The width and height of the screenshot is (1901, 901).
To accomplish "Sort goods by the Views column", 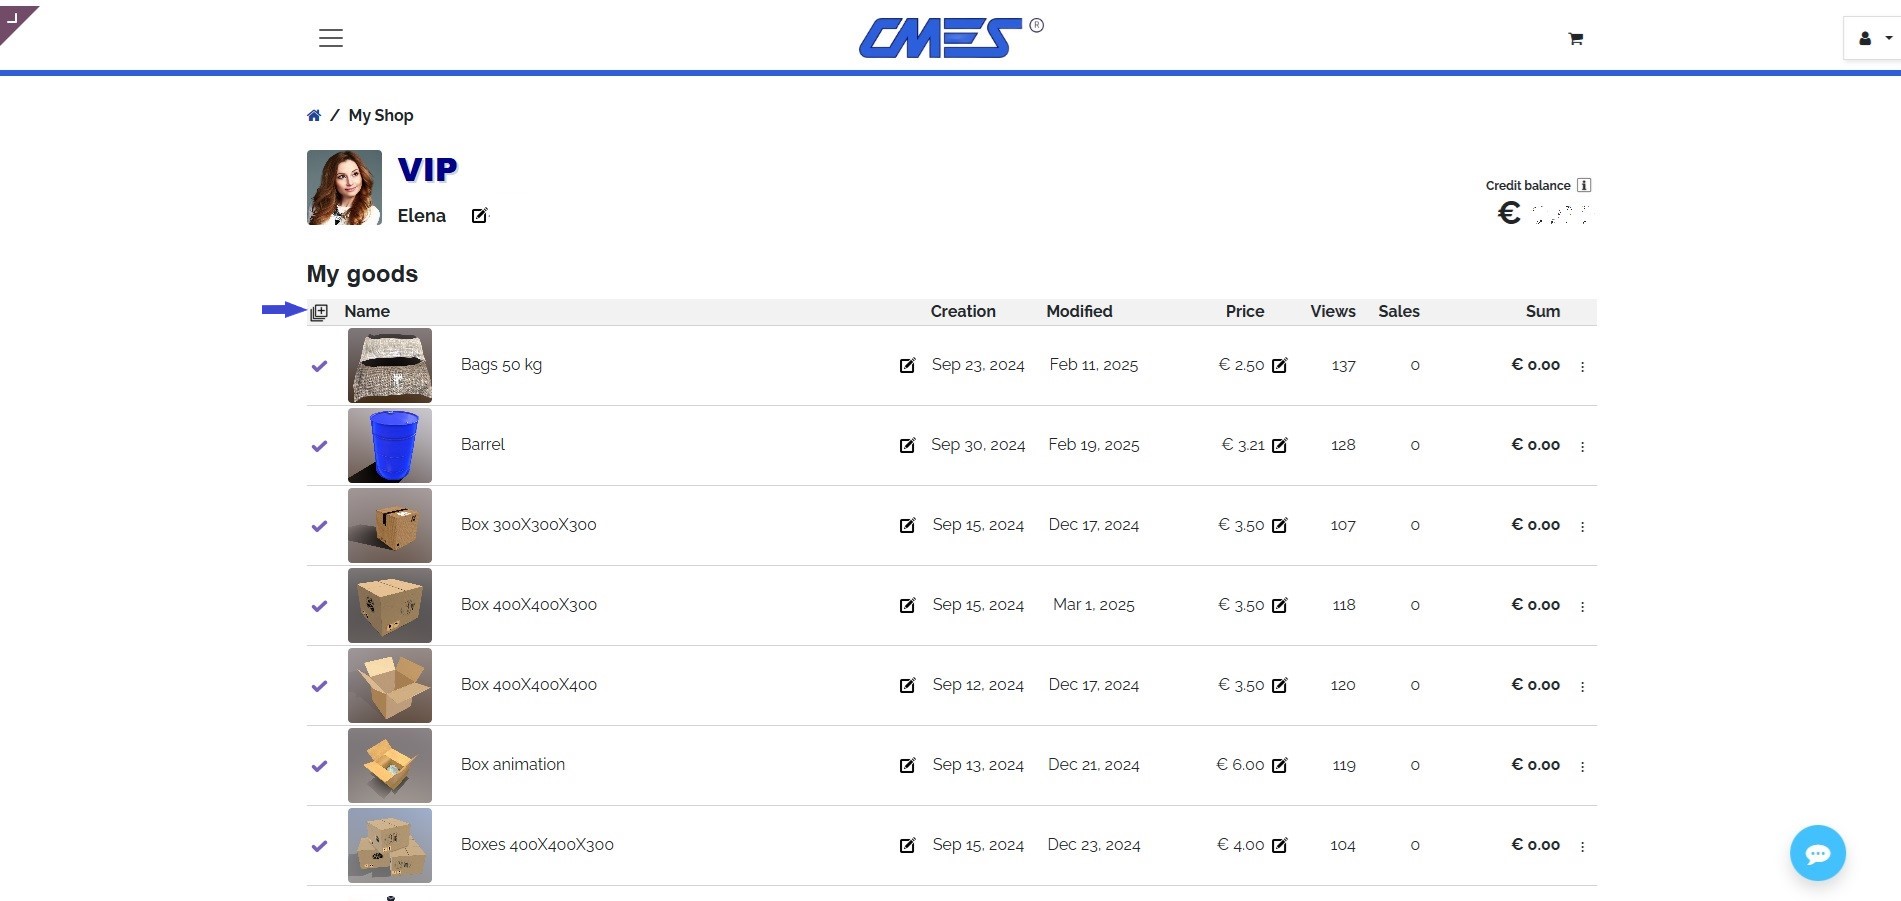I will pyautogui.click(x=1332, y=312).
